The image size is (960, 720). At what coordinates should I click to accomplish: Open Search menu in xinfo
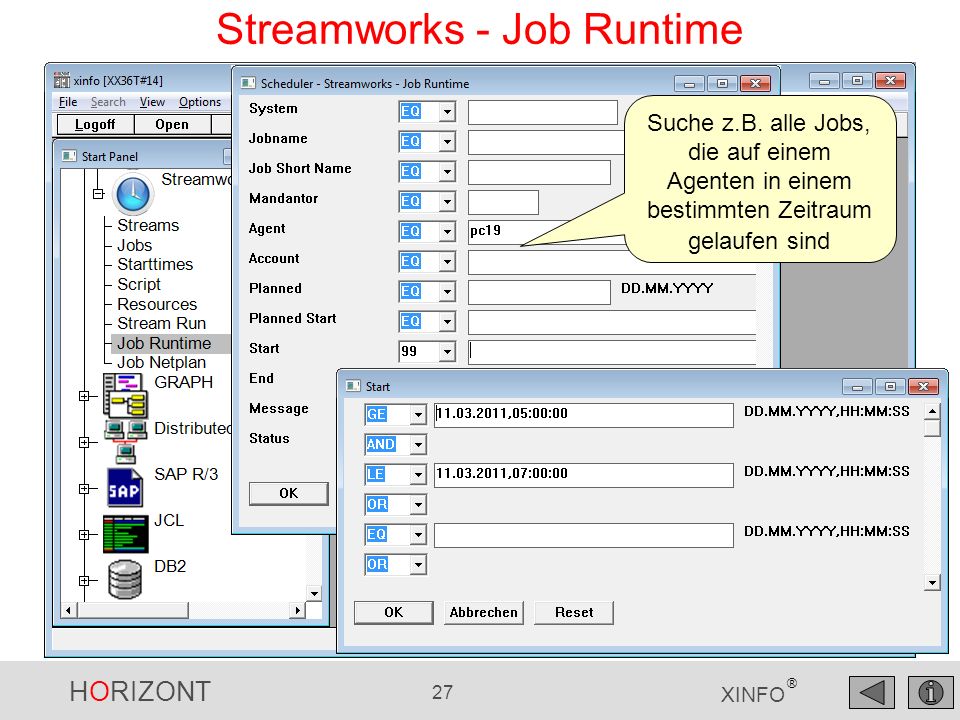pos(108,102)
